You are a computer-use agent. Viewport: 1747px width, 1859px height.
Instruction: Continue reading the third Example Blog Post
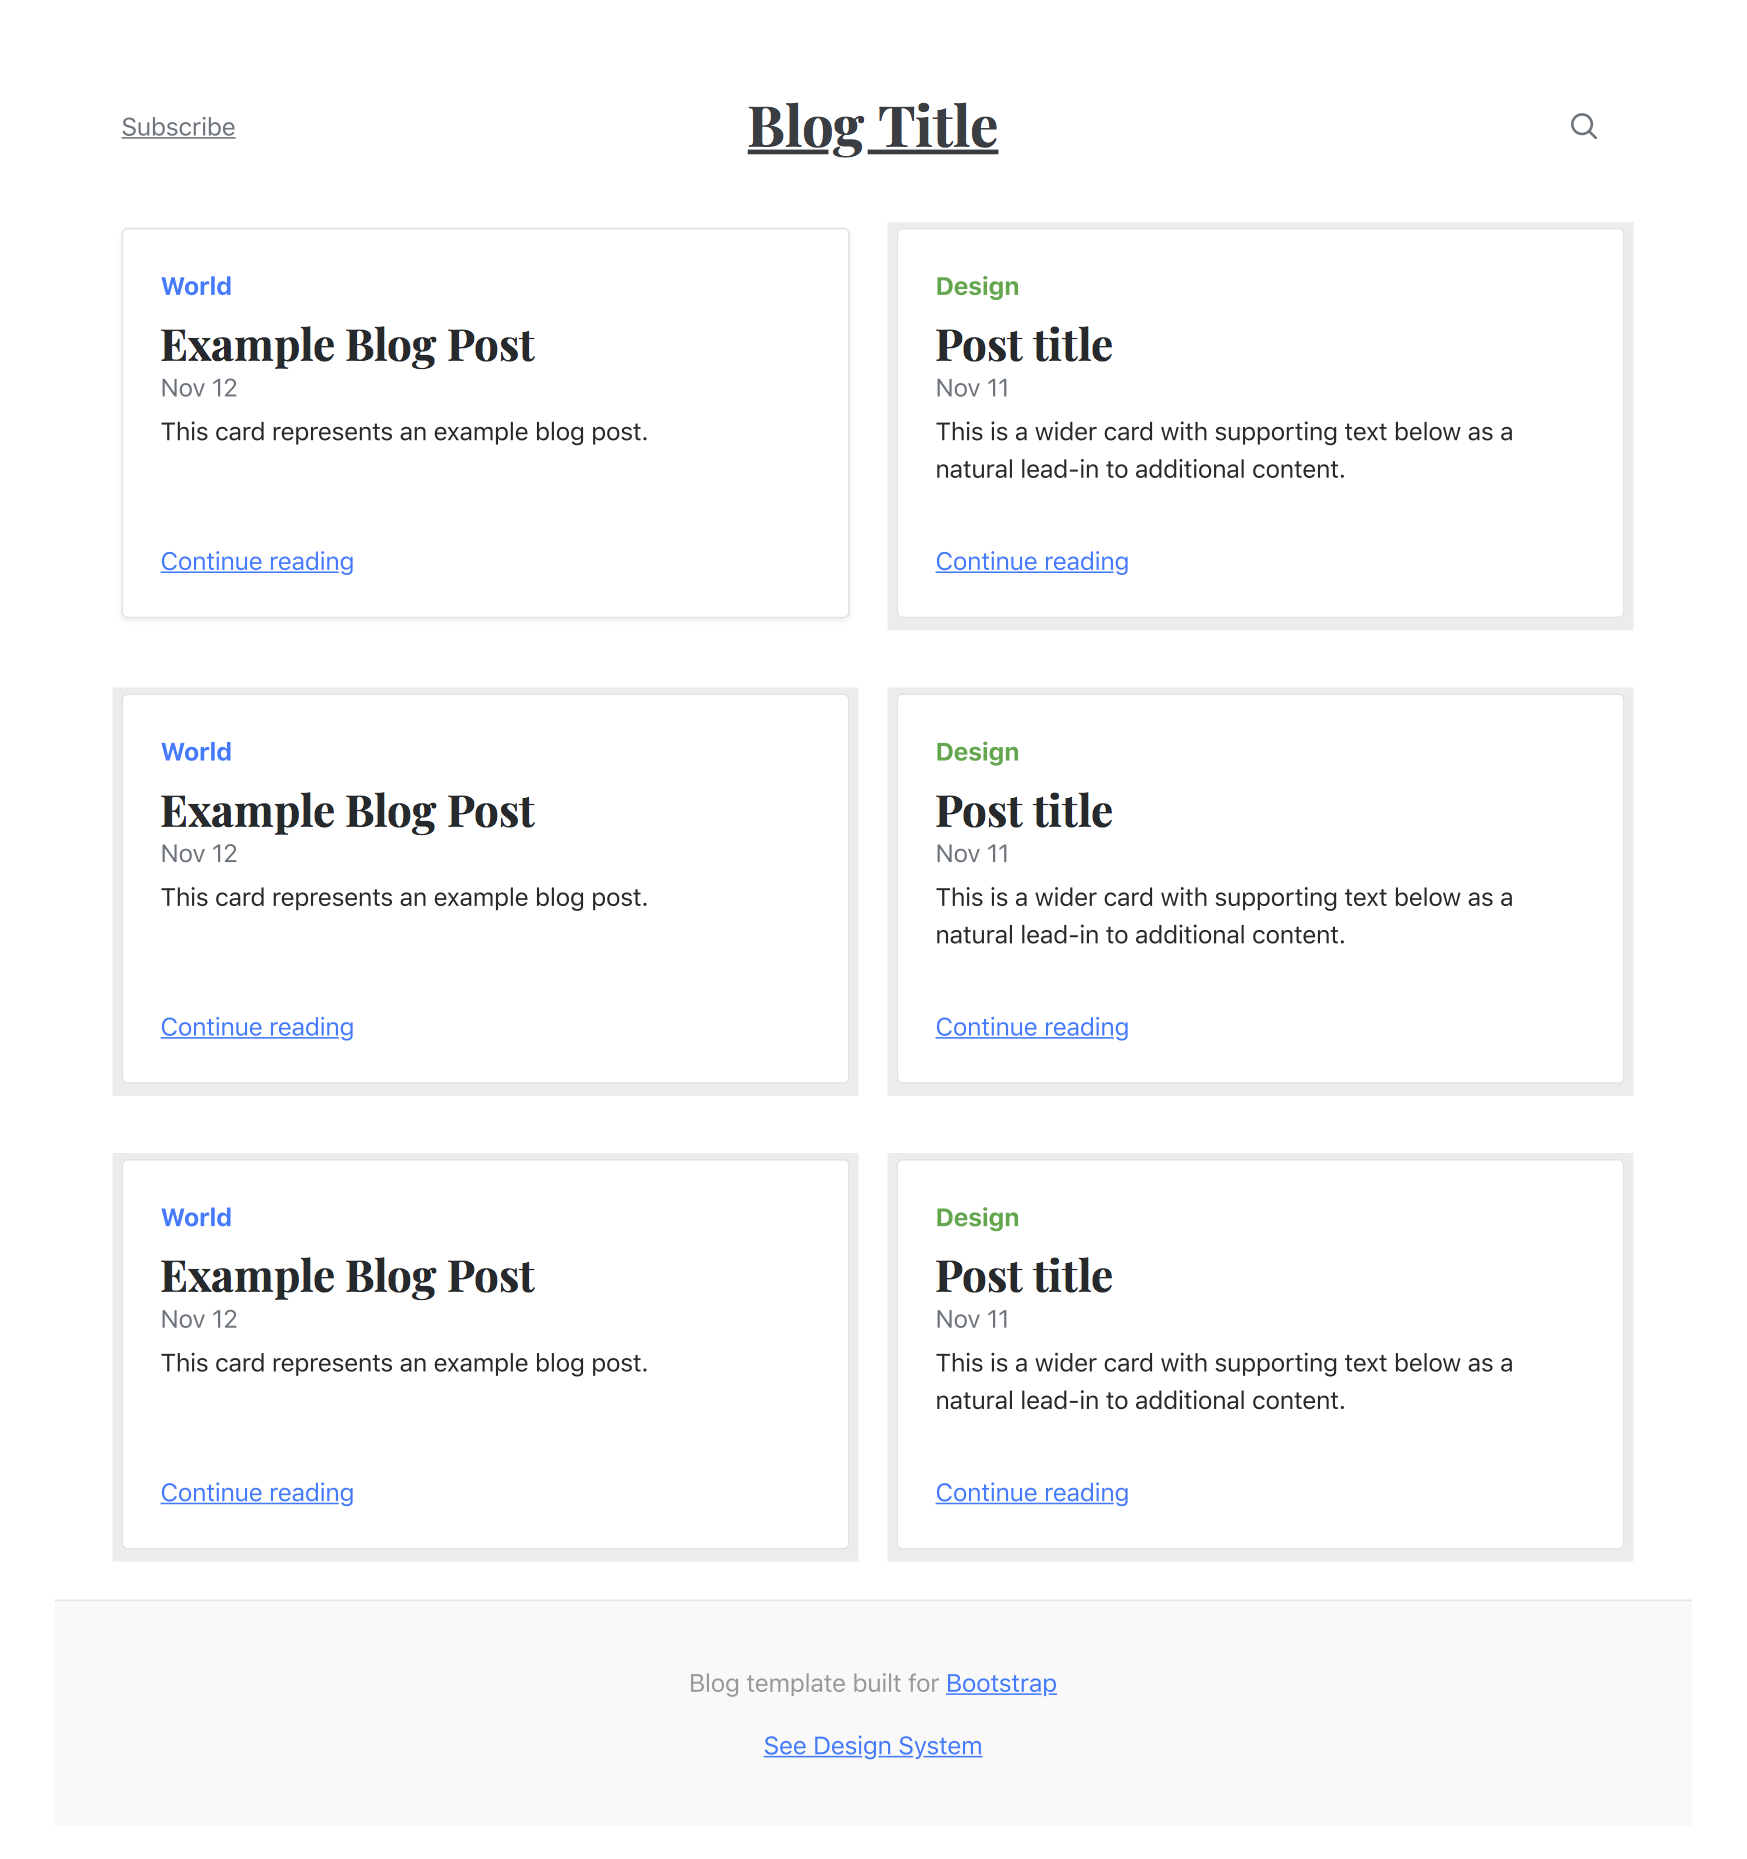(x=256, y=1492)
